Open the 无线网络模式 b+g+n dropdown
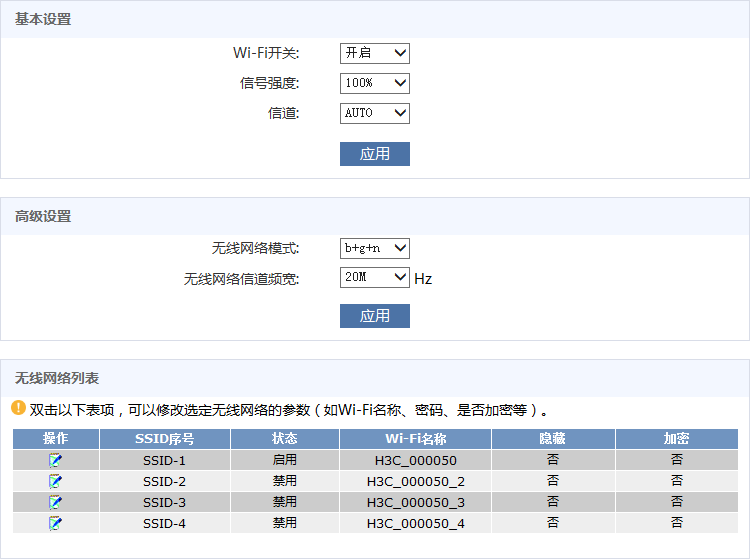 (x=375, y=248)
